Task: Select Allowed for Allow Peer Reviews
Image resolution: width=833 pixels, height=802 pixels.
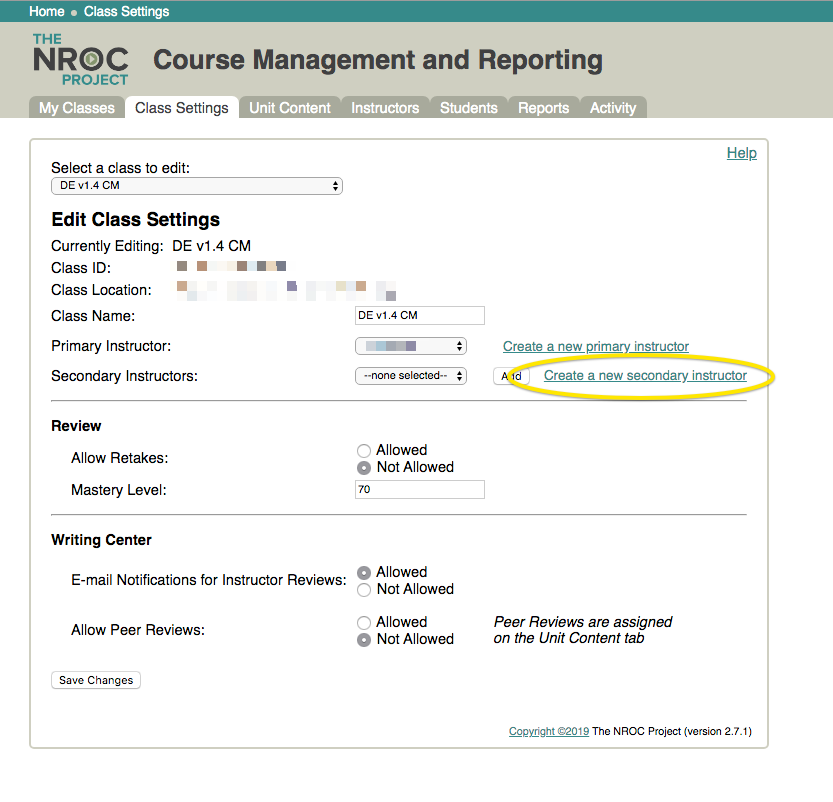Action: 364,623
